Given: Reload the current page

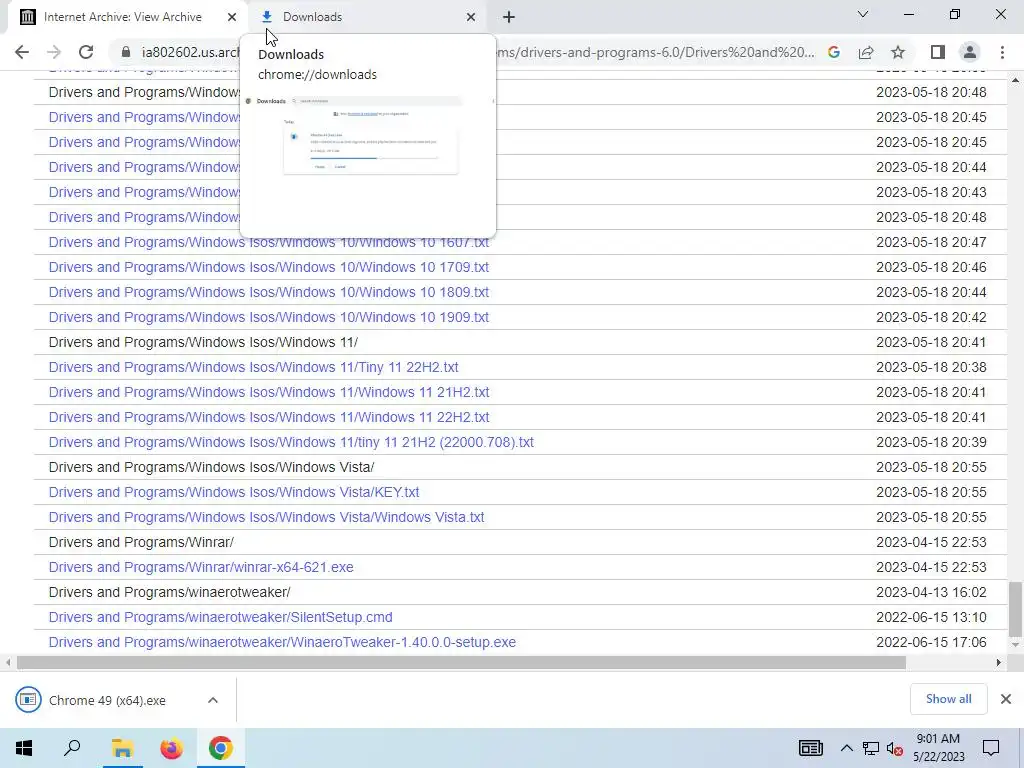Looking at the screenshot, I should pyautogui.click(x=86, y=52).
